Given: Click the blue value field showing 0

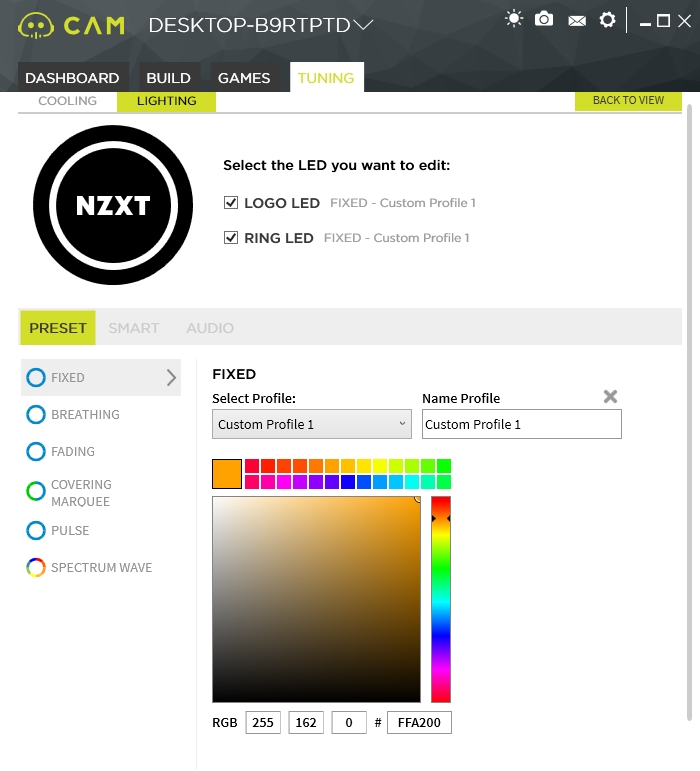Looking at the screenshot, I should (349, 722).
